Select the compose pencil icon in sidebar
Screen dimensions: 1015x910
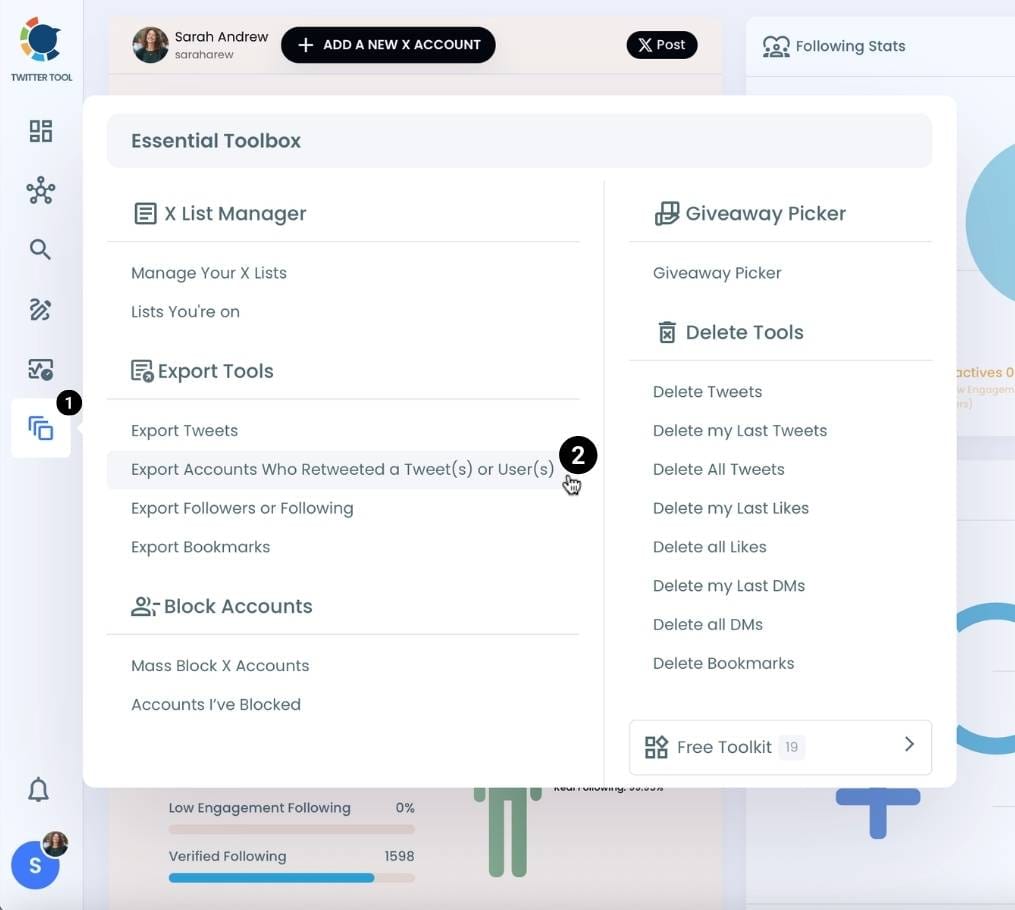[40, 310]
